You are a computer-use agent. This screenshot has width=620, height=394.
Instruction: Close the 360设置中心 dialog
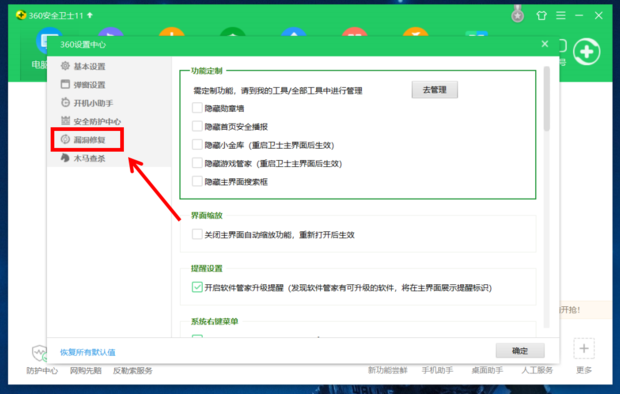point(545,44)
